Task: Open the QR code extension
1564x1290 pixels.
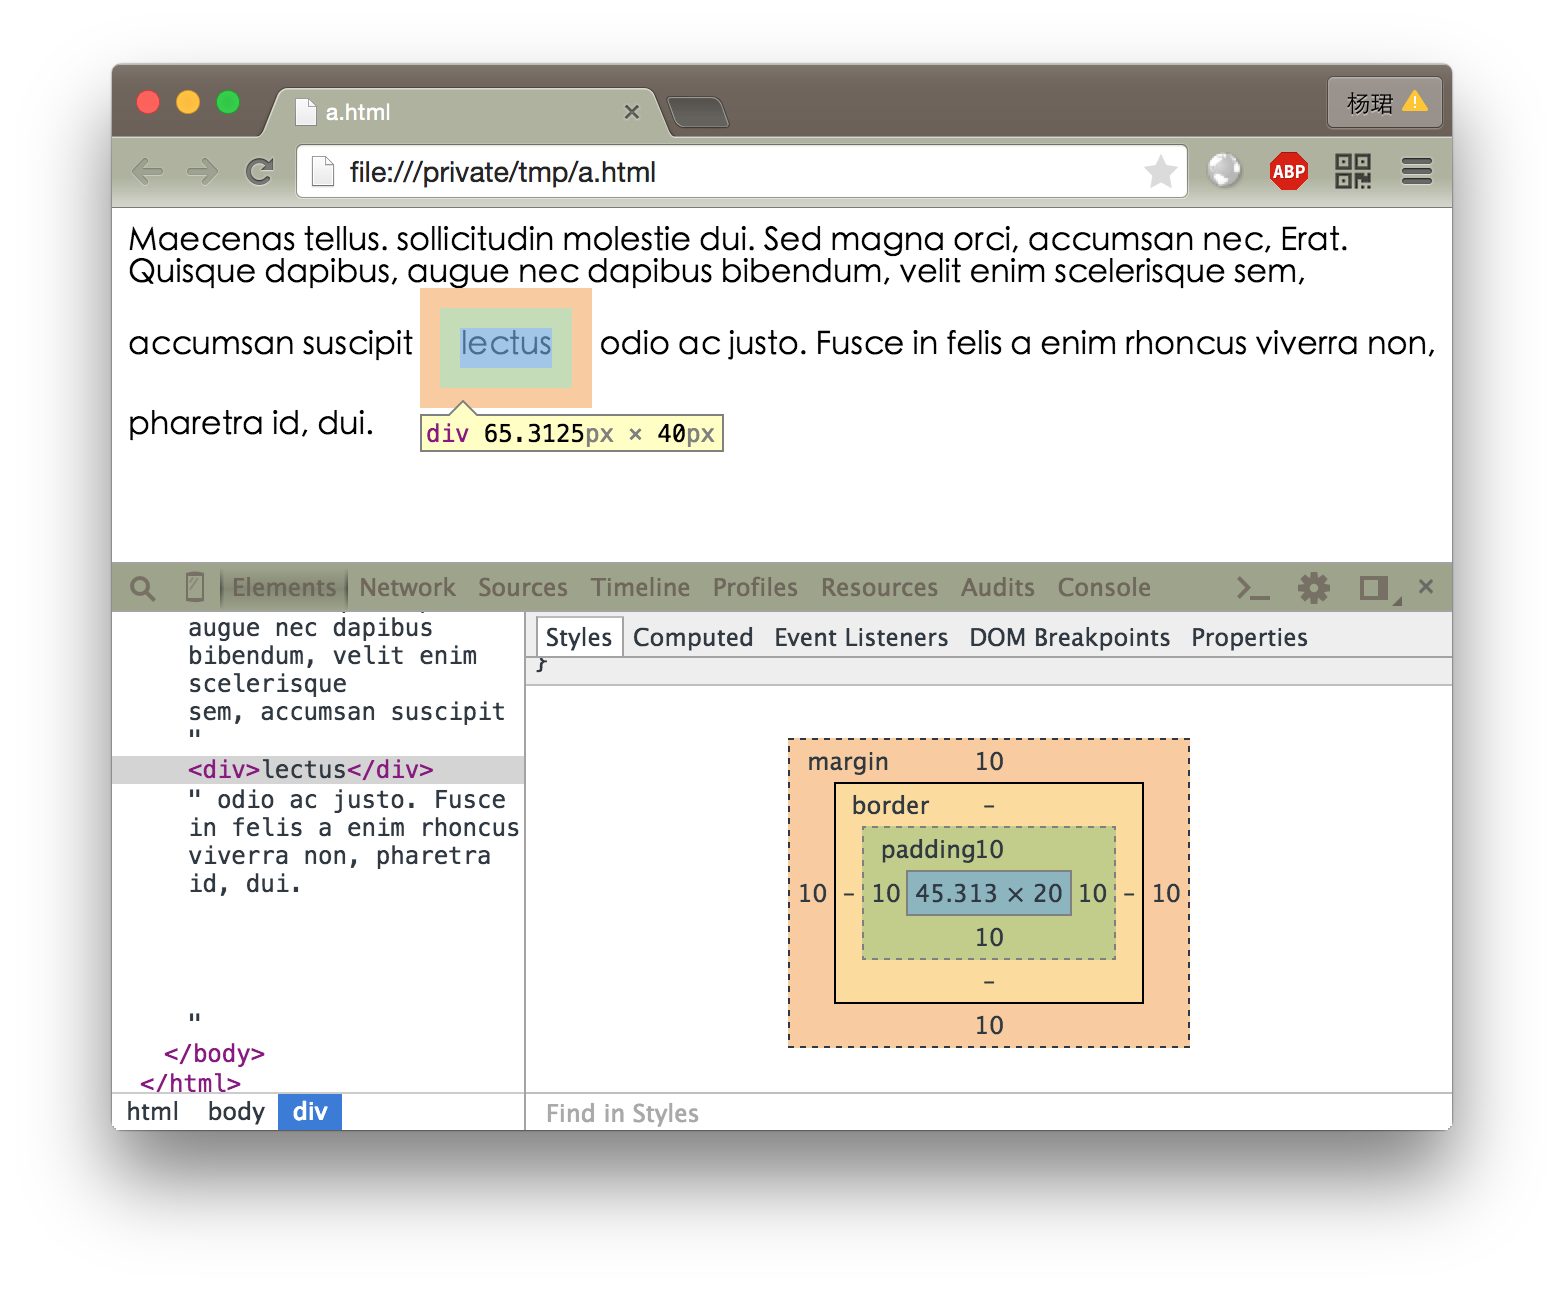Action: 1352,172
